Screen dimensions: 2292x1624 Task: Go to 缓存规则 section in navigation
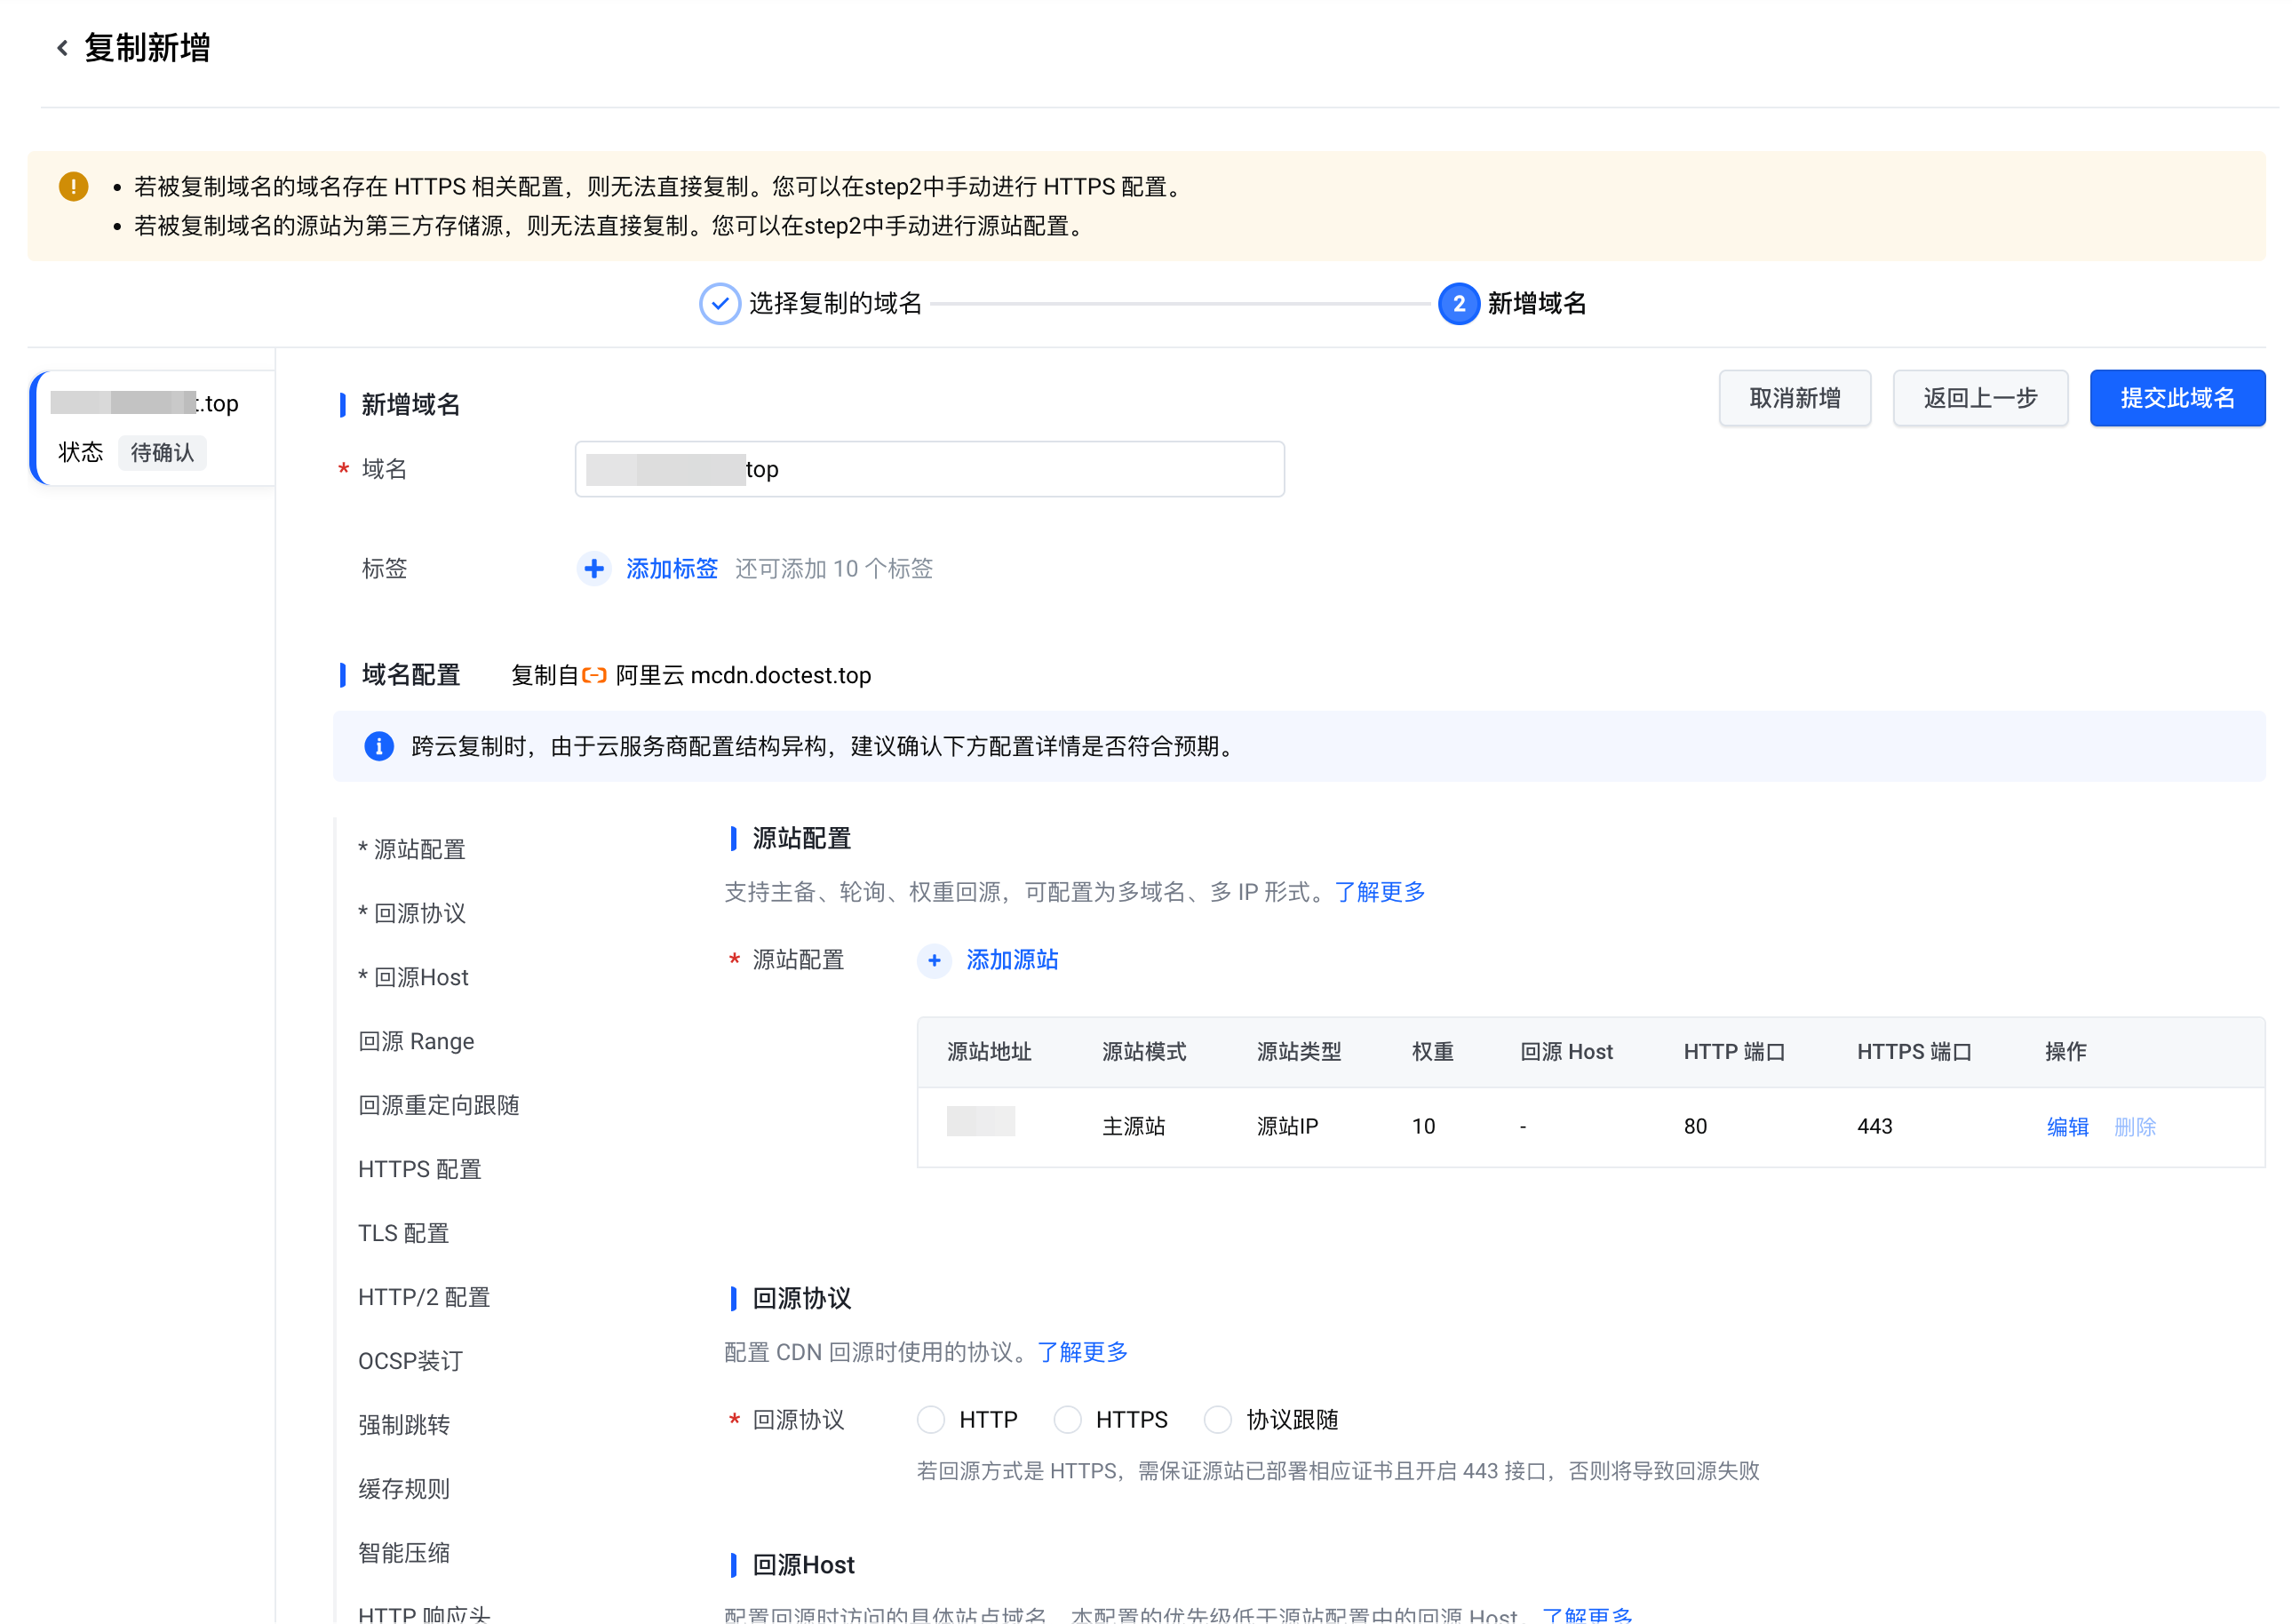coord(404,1490)
